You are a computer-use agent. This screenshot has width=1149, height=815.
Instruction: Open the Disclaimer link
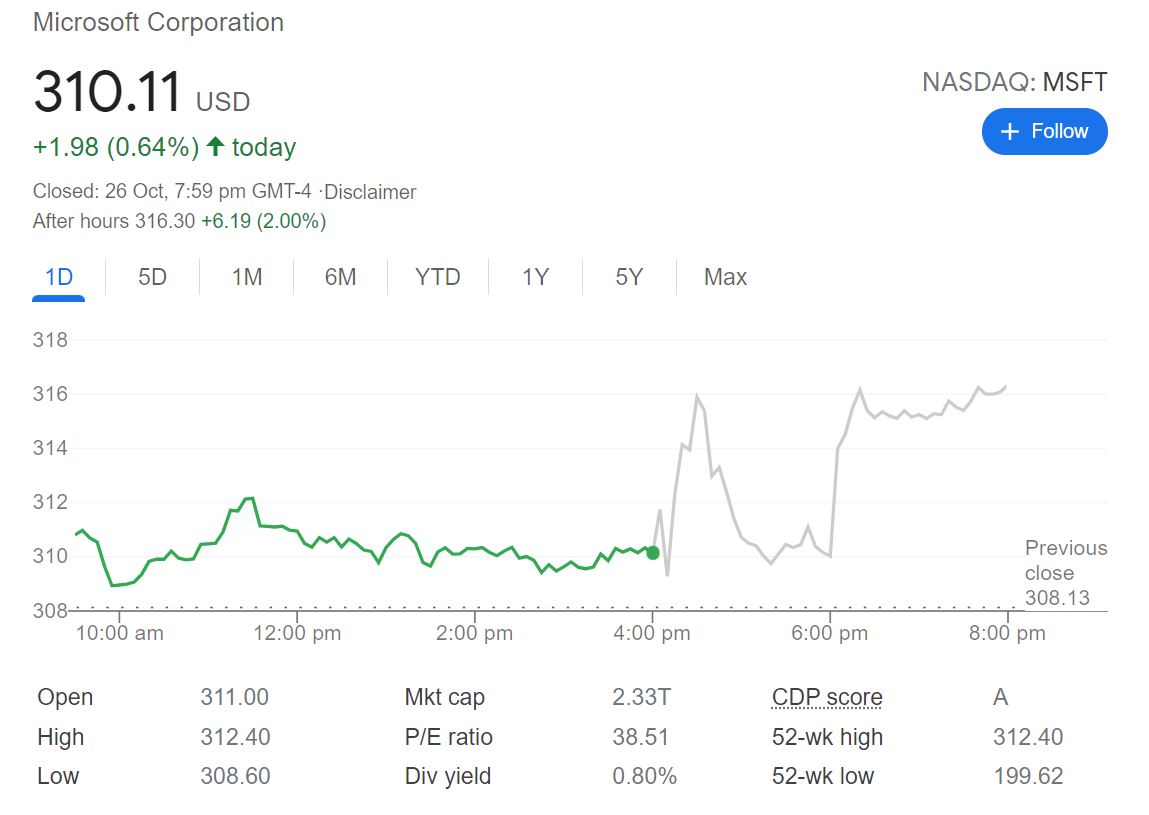tap(370, 192)
